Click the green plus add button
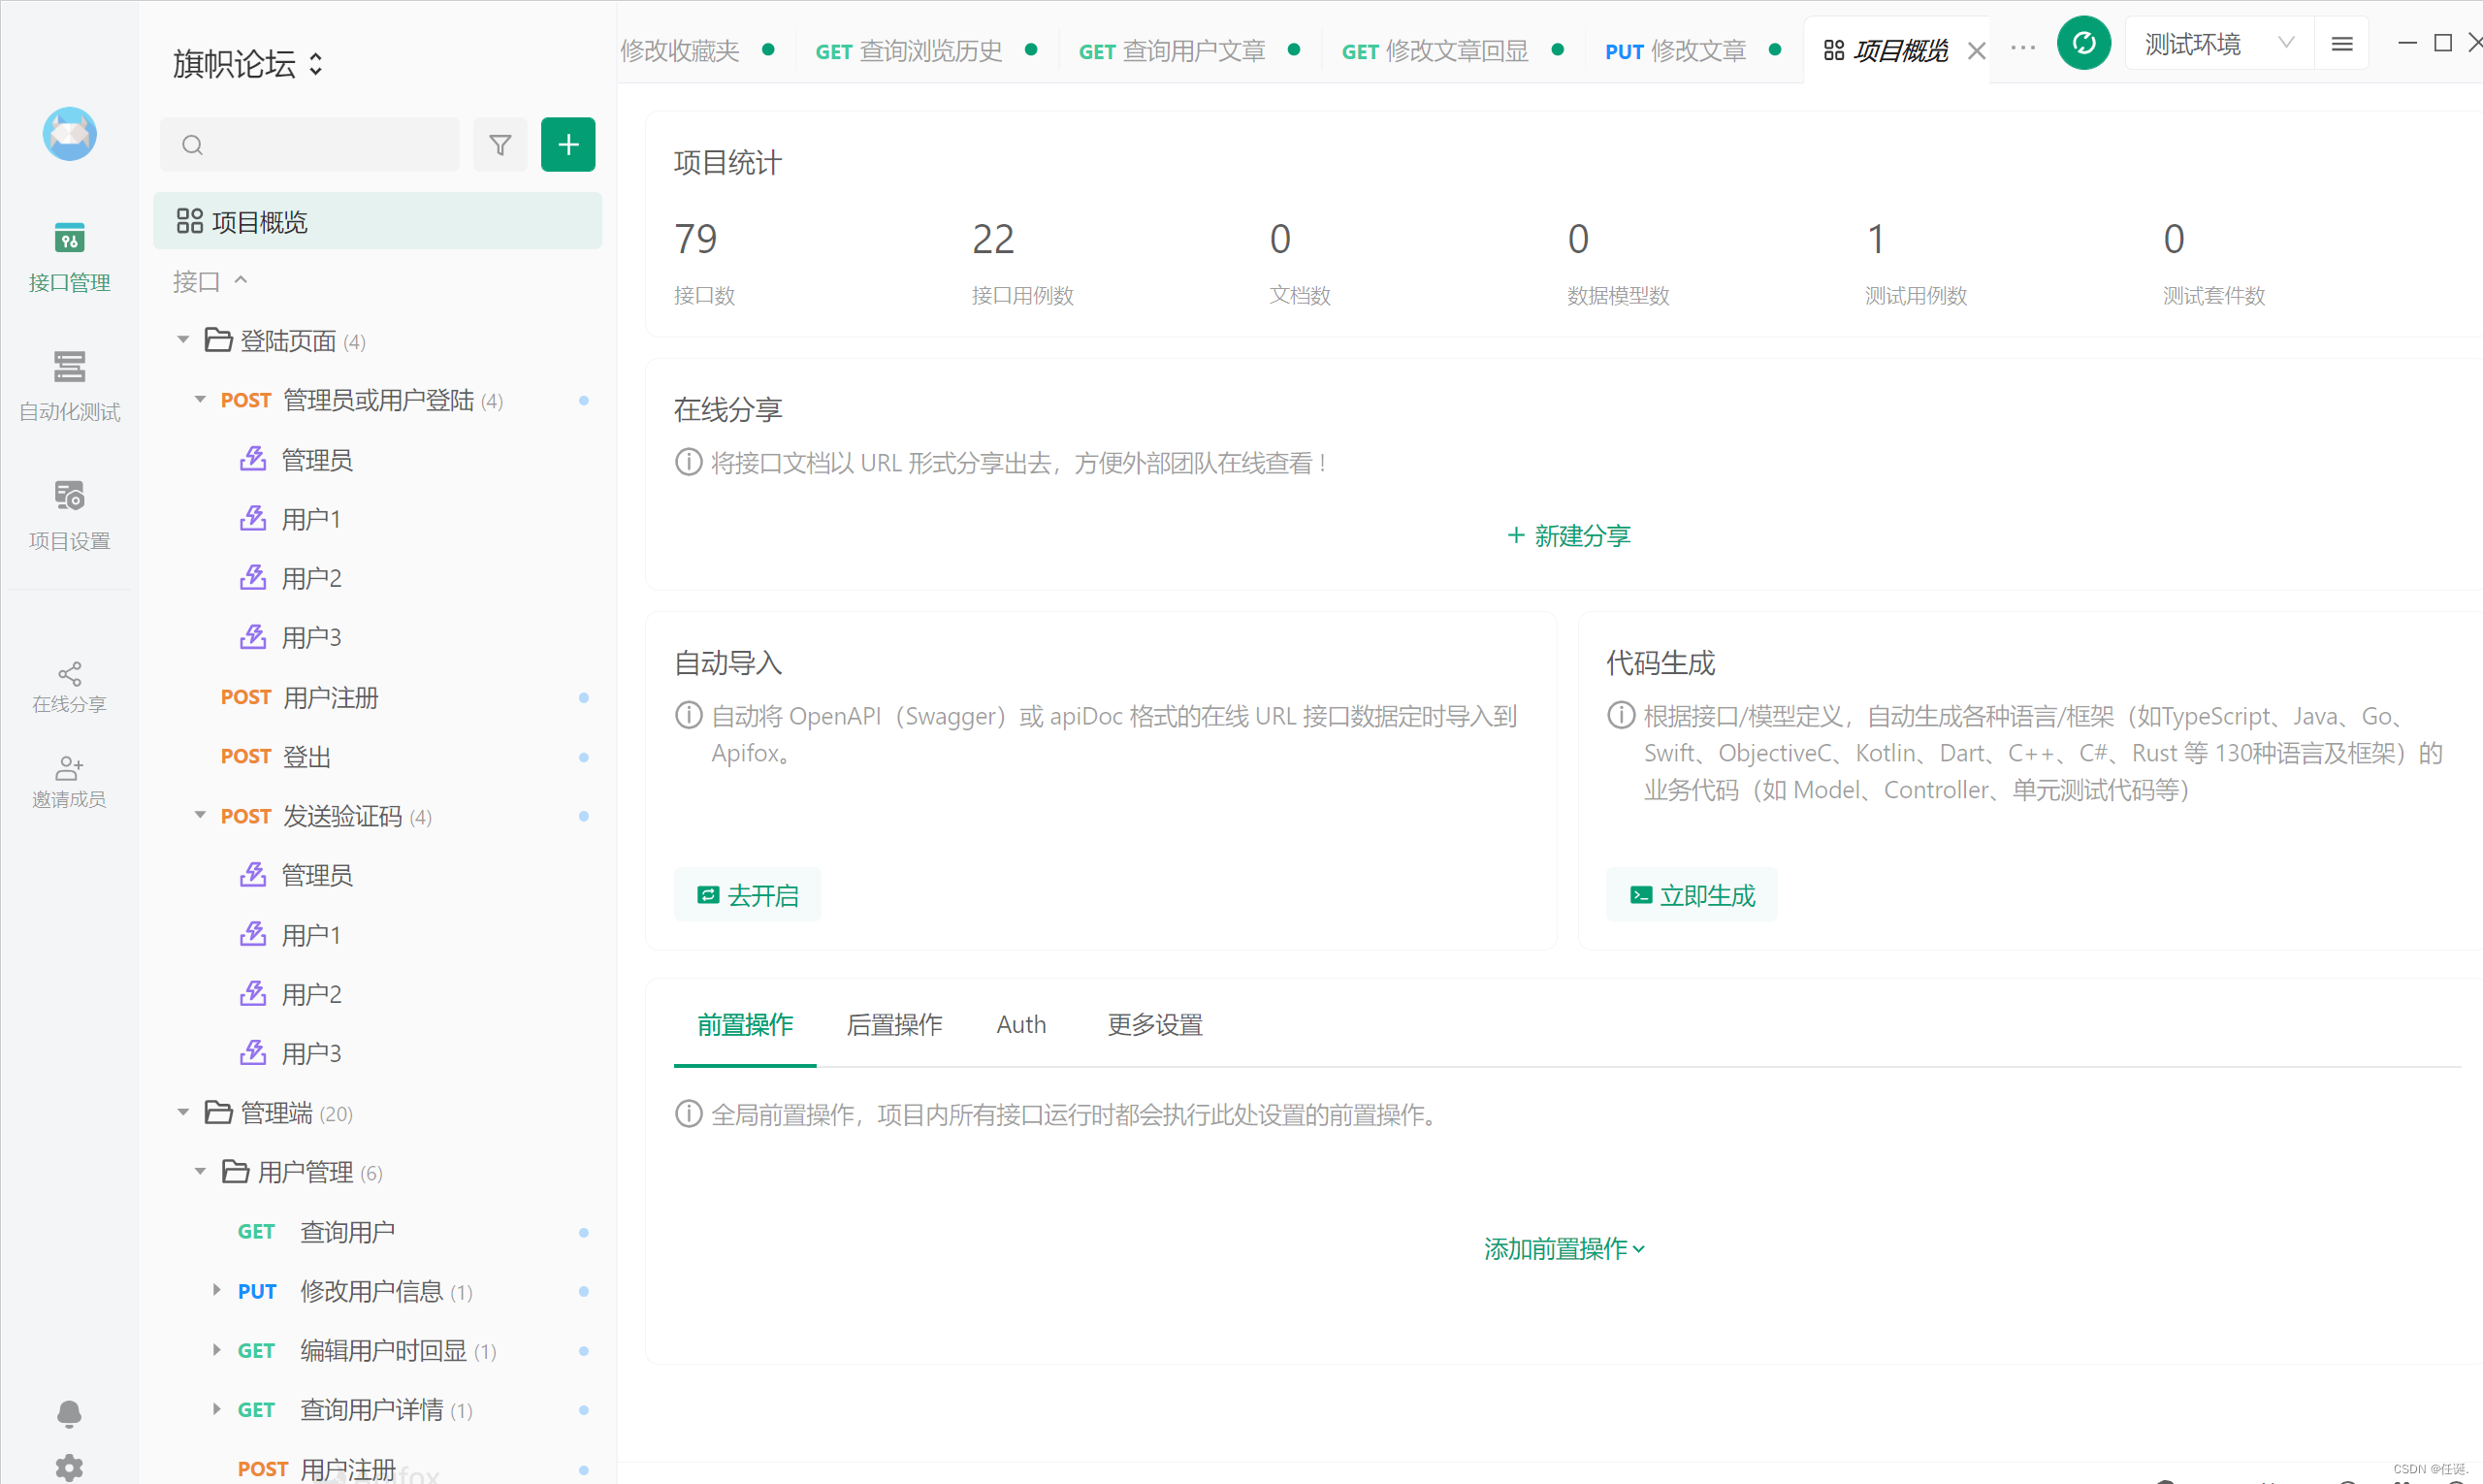This screenshot has height=1484, width=2483. [x=568, y=145]
